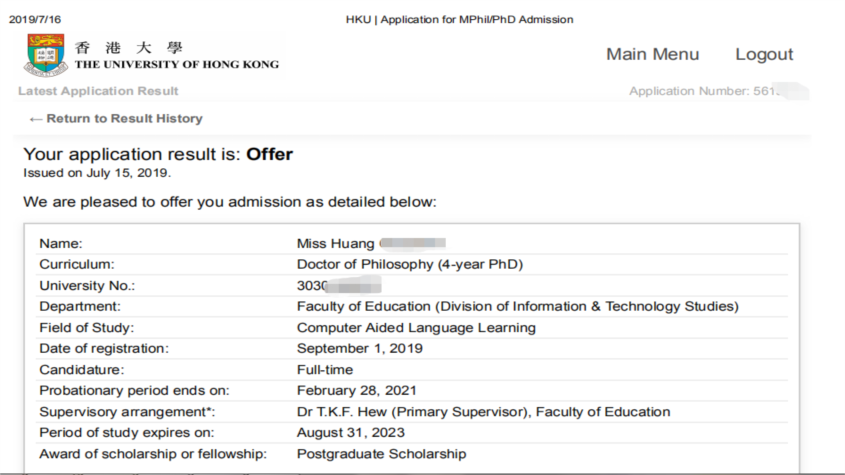Image resolution: width=845 pixels, height=475 pixels.
Task: Click the Department value Faculty of Education
Action: click(x=517, y=307)
